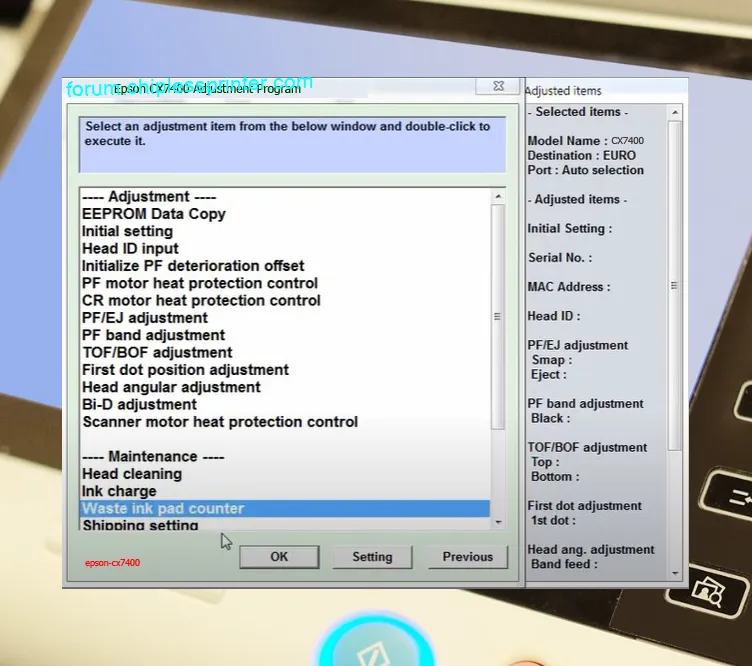Image resolution: width=752 pixels, height=666 pixels.
Task: Click Adjusted items panel scroll down arrow
Action: click(x=675, y=573)
